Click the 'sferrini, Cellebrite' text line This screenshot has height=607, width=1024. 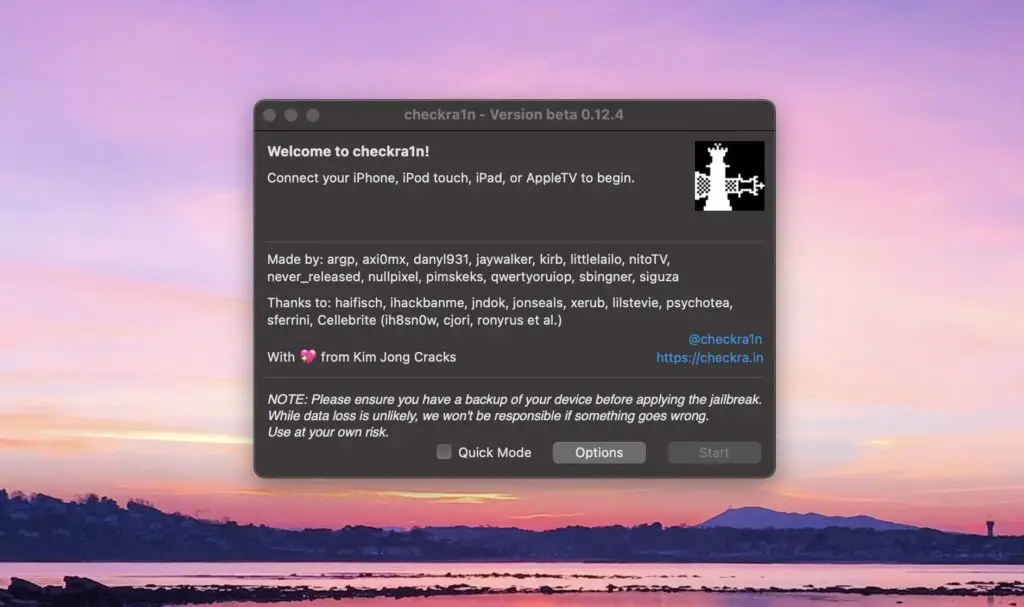pyautogui.click(x=414, y=320)
